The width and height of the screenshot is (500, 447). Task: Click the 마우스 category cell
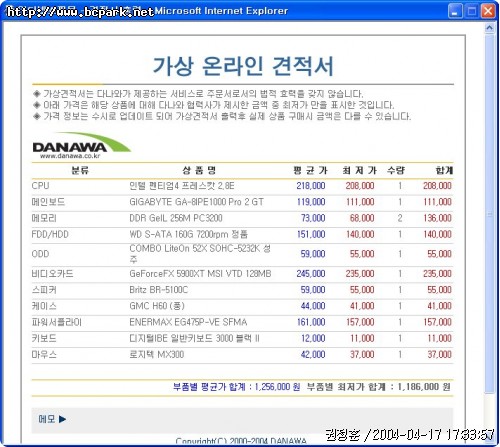coord(44,355)
